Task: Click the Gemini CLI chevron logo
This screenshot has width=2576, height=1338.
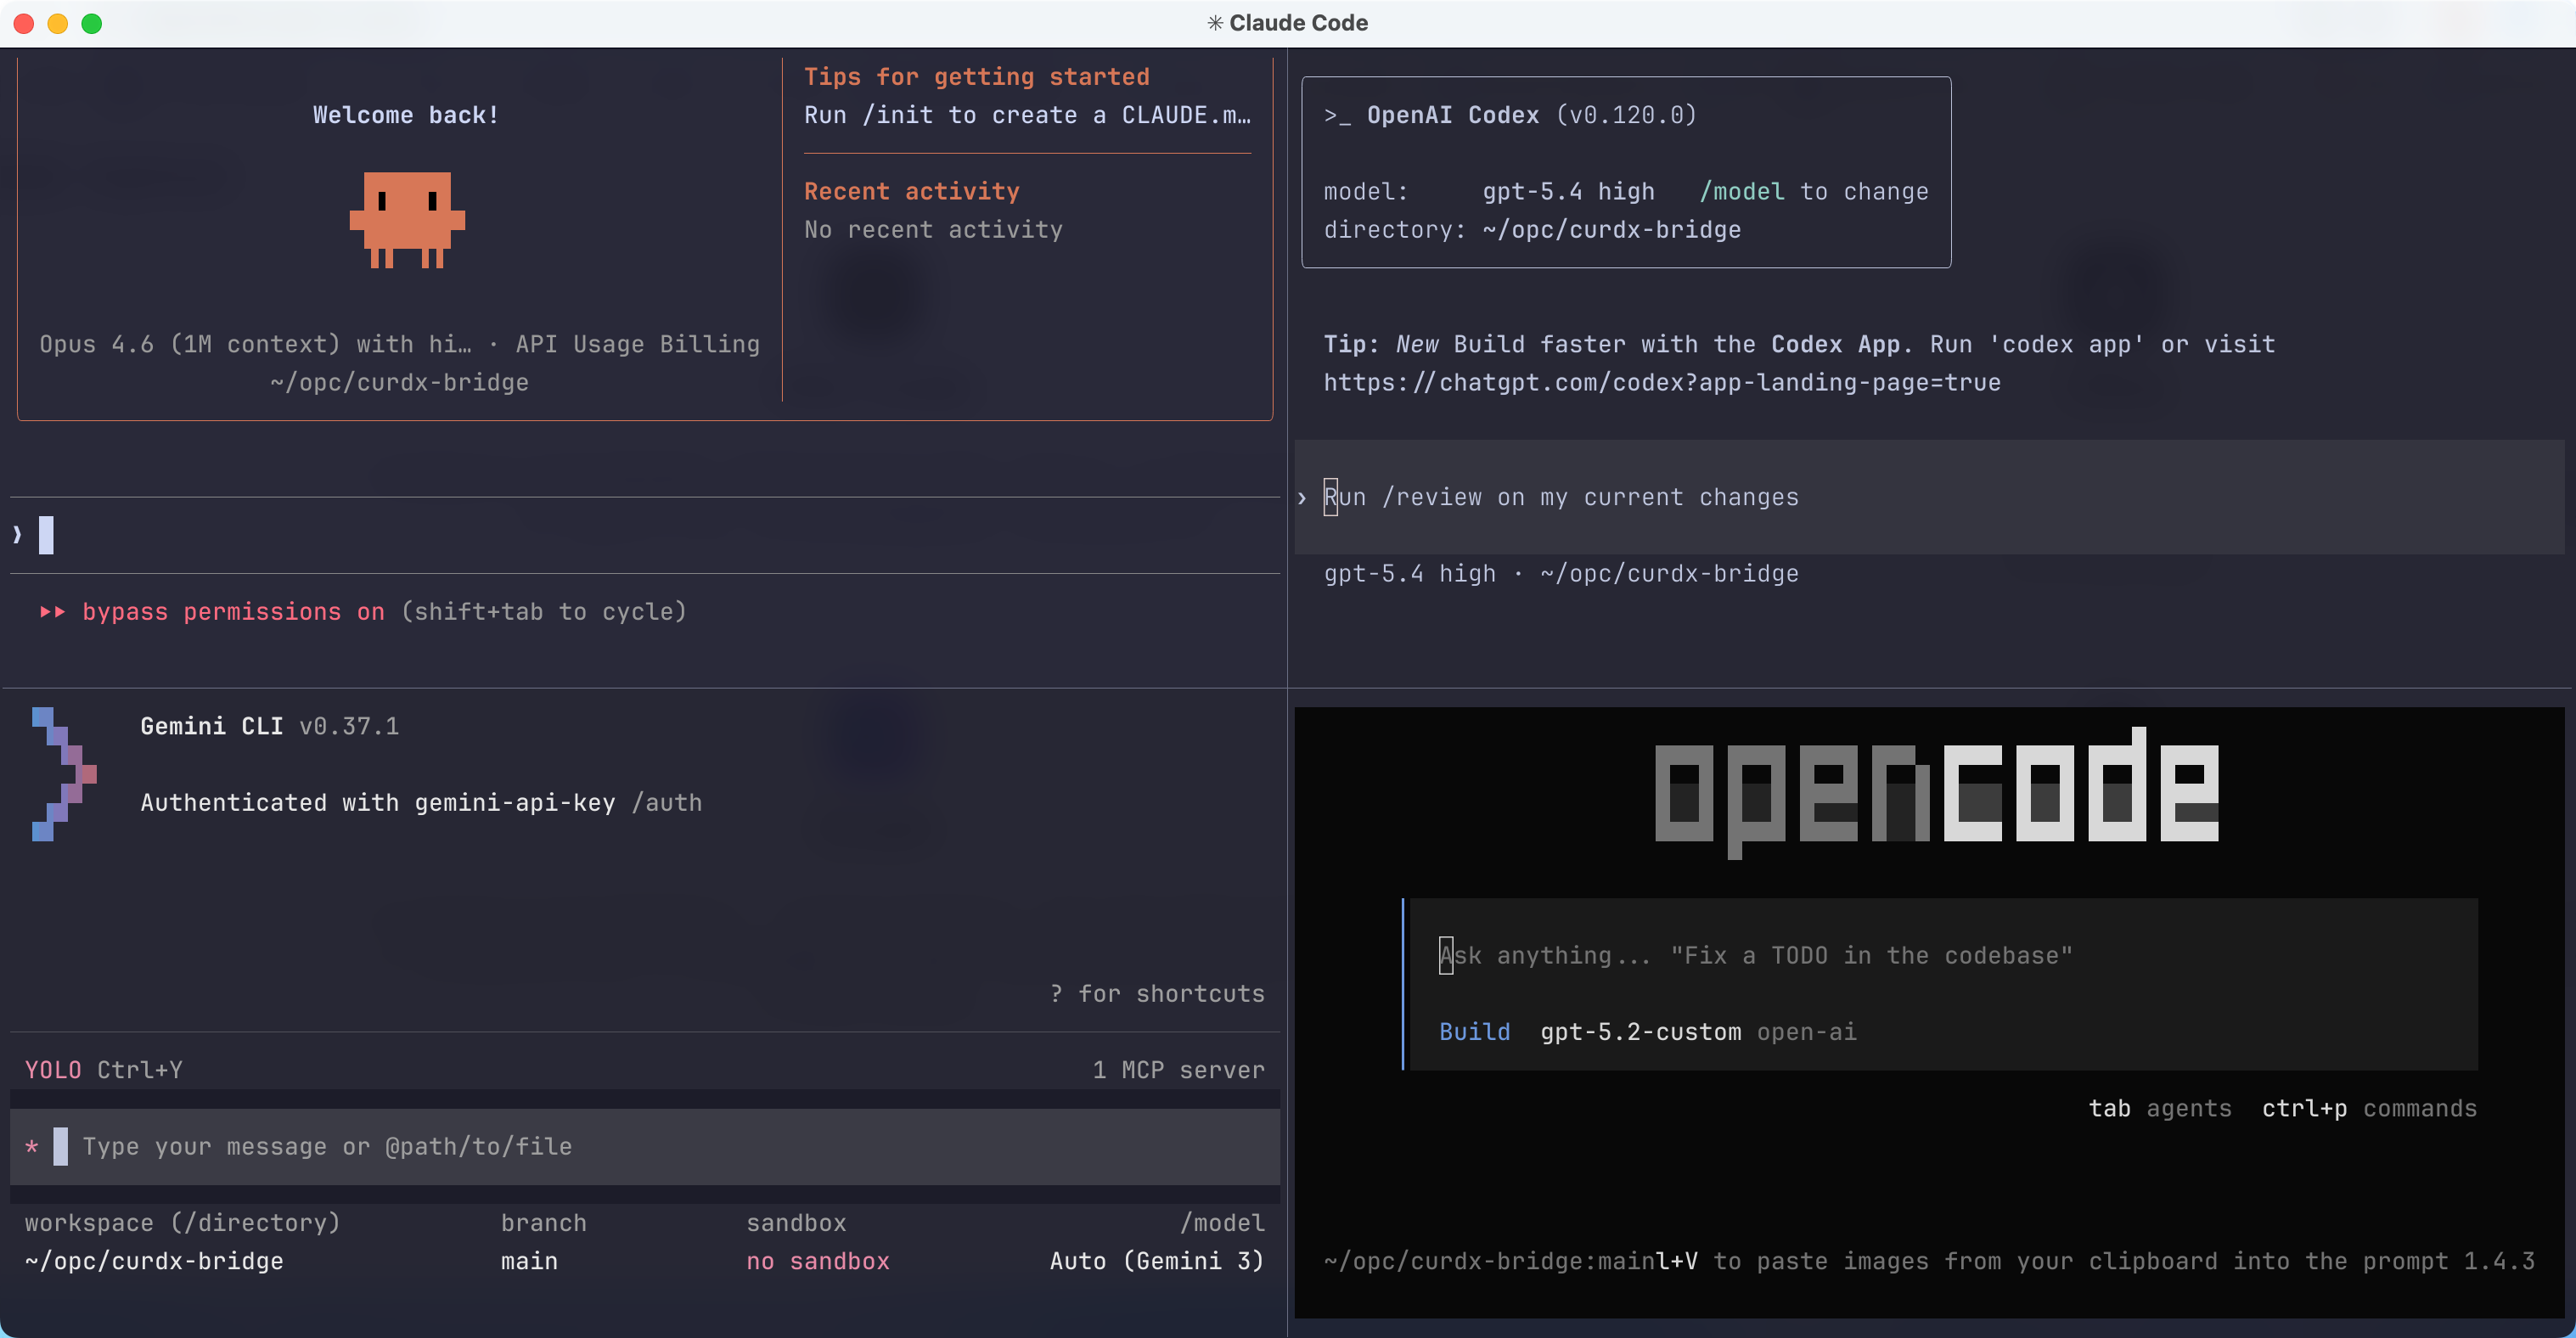Action: pyautogui.click(x=64, y=774)
